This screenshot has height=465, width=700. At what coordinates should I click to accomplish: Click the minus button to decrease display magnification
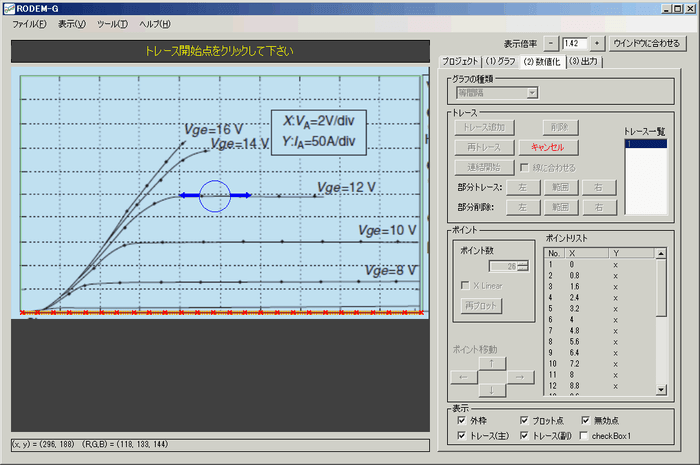pyautogui.click(x=552, y=43)
